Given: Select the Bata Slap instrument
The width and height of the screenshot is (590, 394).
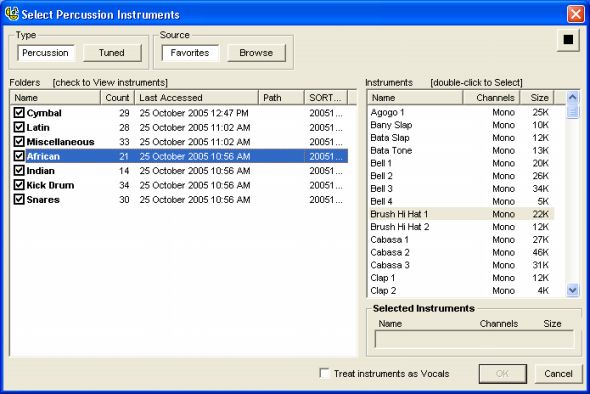Looking at the screenshot, I should [x=461, y=138].
